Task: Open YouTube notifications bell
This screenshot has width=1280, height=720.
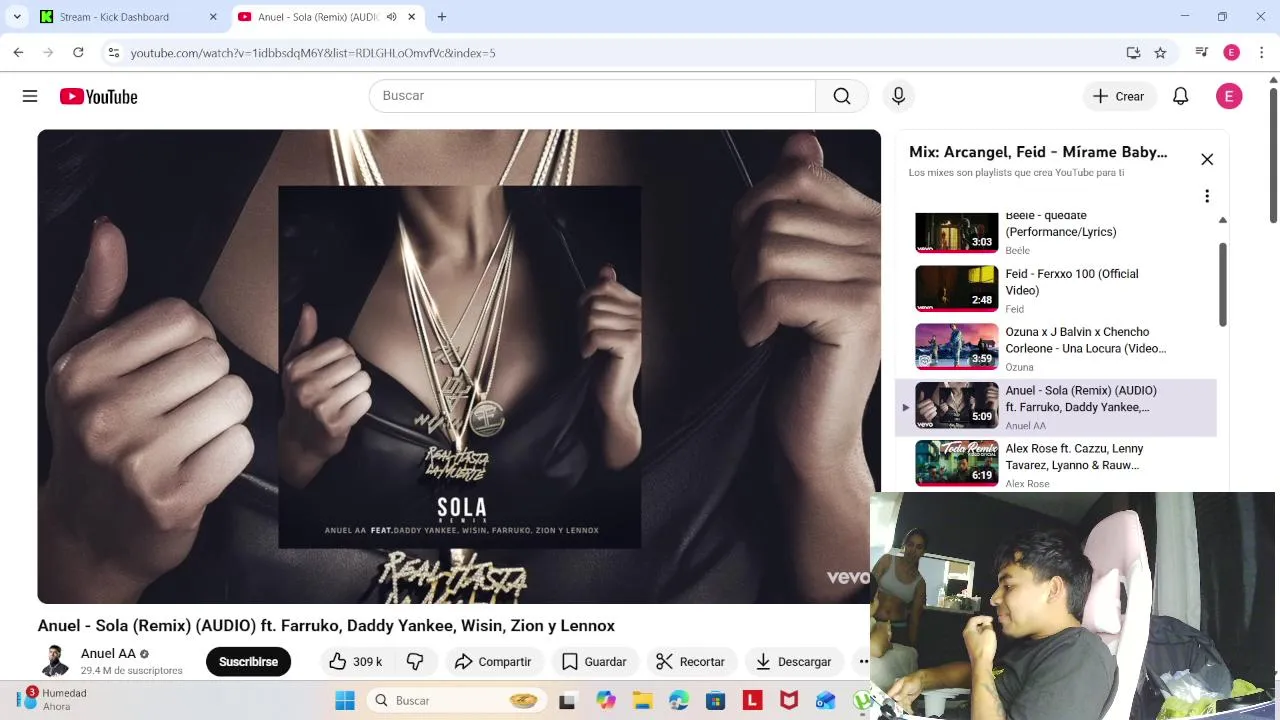Action: tap(1181, 96)
